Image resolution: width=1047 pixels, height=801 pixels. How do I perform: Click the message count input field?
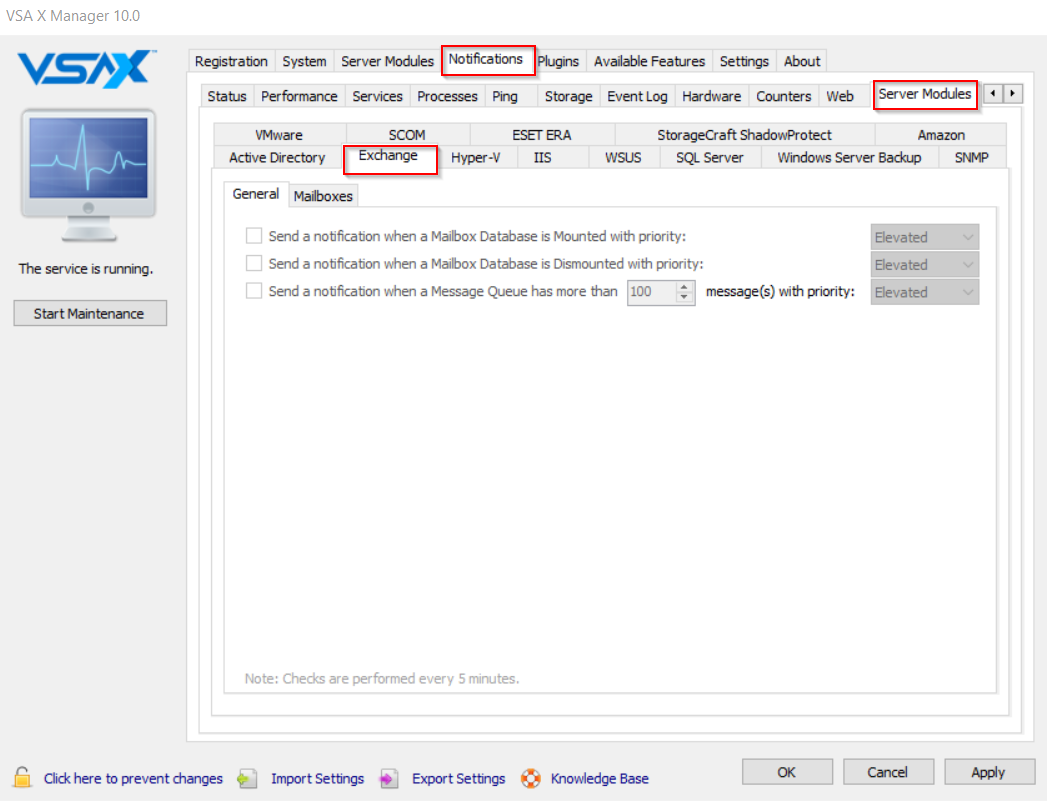[652, 292]
